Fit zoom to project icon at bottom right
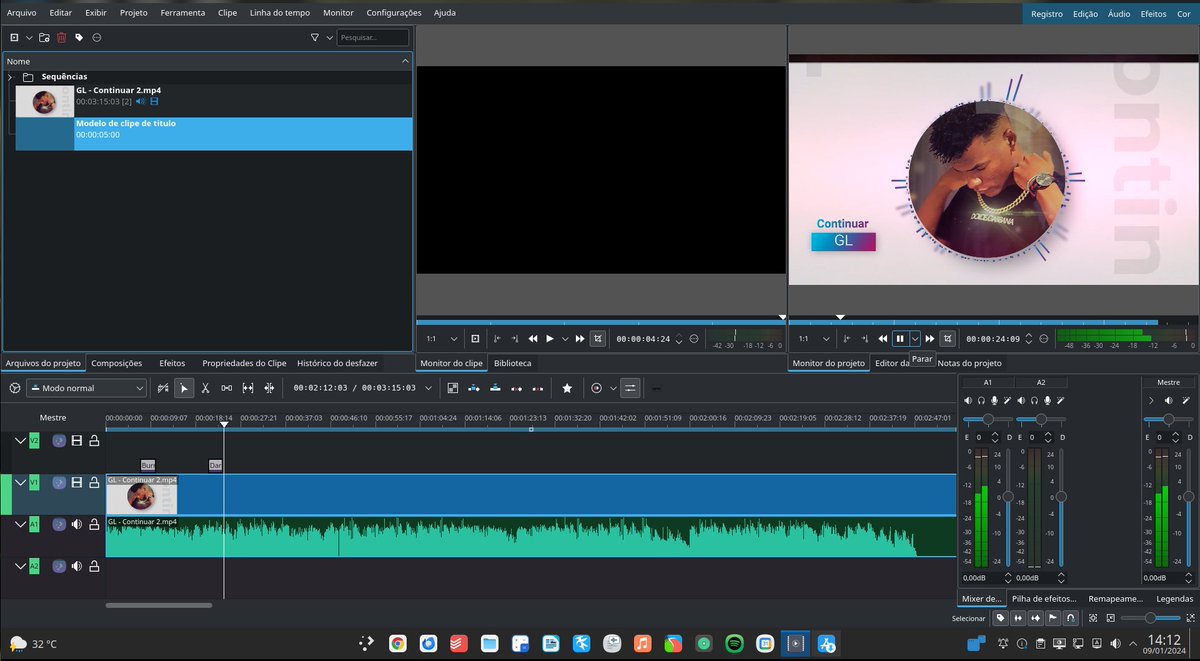 click(x=1093, y=618)
